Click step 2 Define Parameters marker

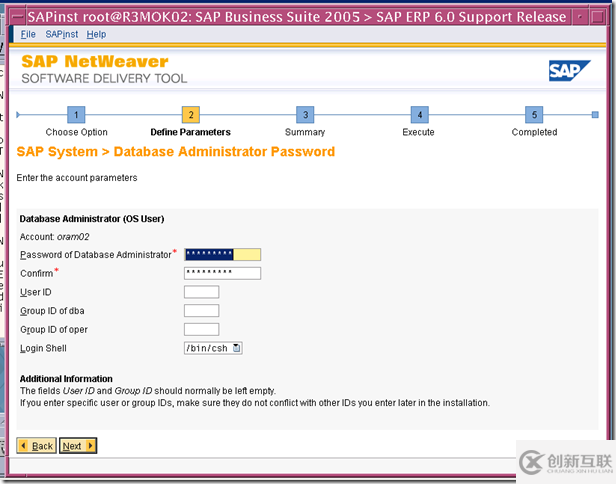click(191, 115)
